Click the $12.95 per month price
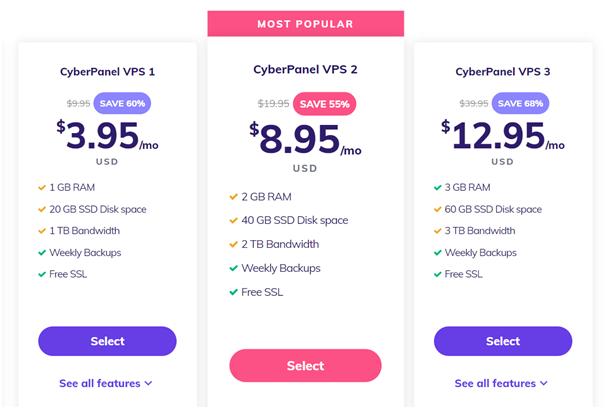The height and width of the screenshot is (409, 606). (503, 136)
